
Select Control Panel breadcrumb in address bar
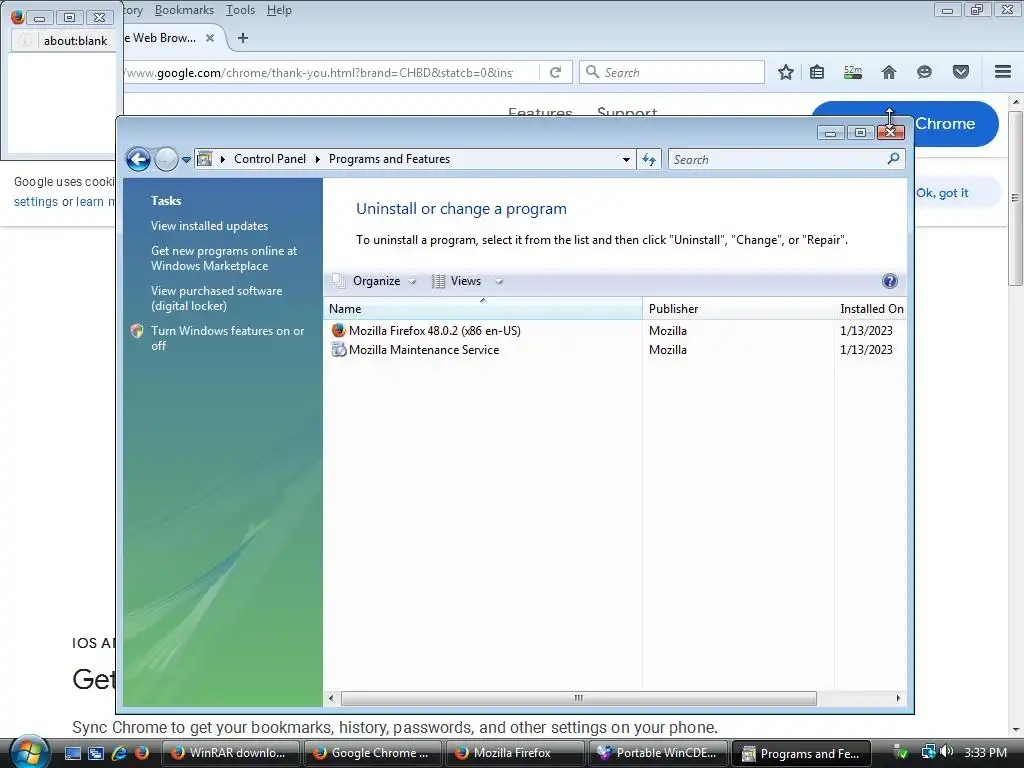[270, 159]
